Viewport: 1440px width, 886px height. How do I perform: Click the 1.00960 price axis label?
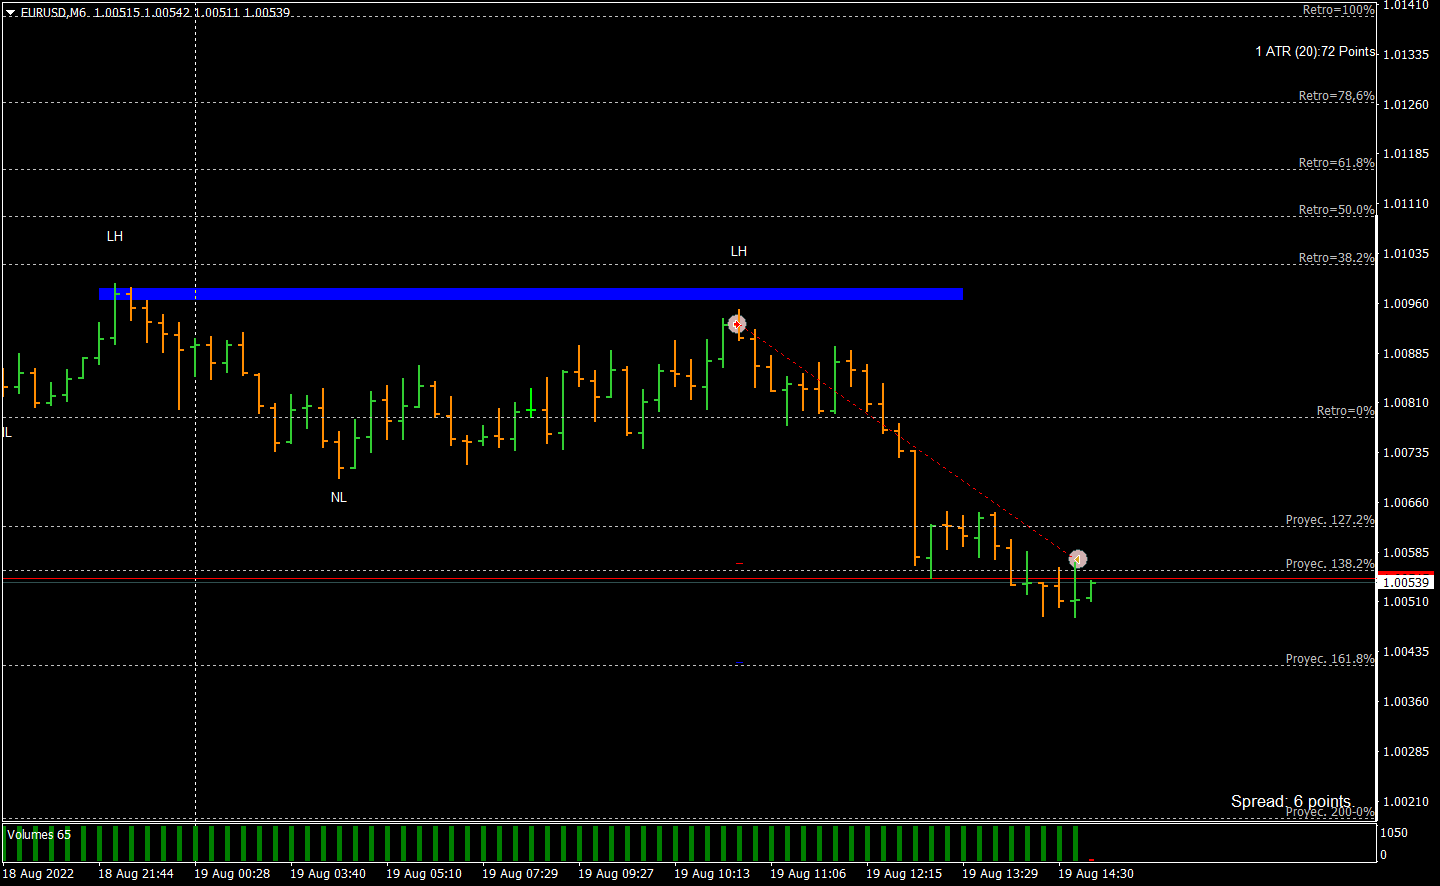click(1406, 304)
